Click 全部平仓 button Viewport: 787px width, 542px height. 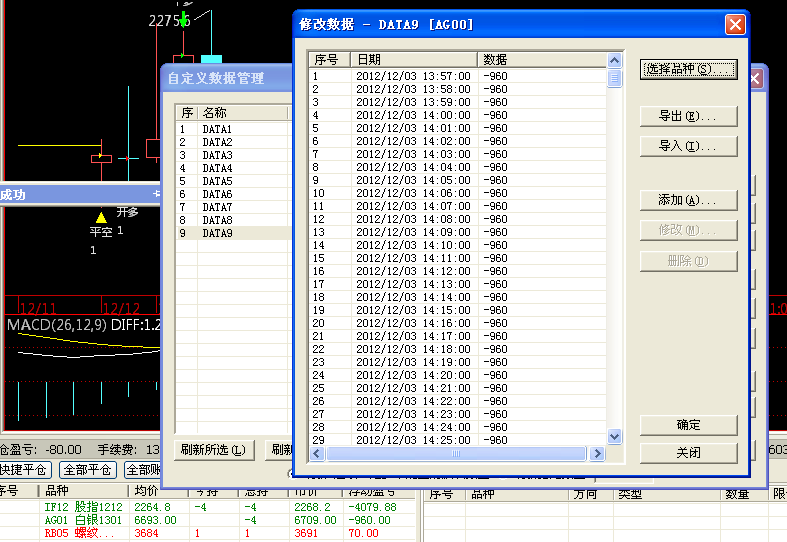tap(88, 470)
